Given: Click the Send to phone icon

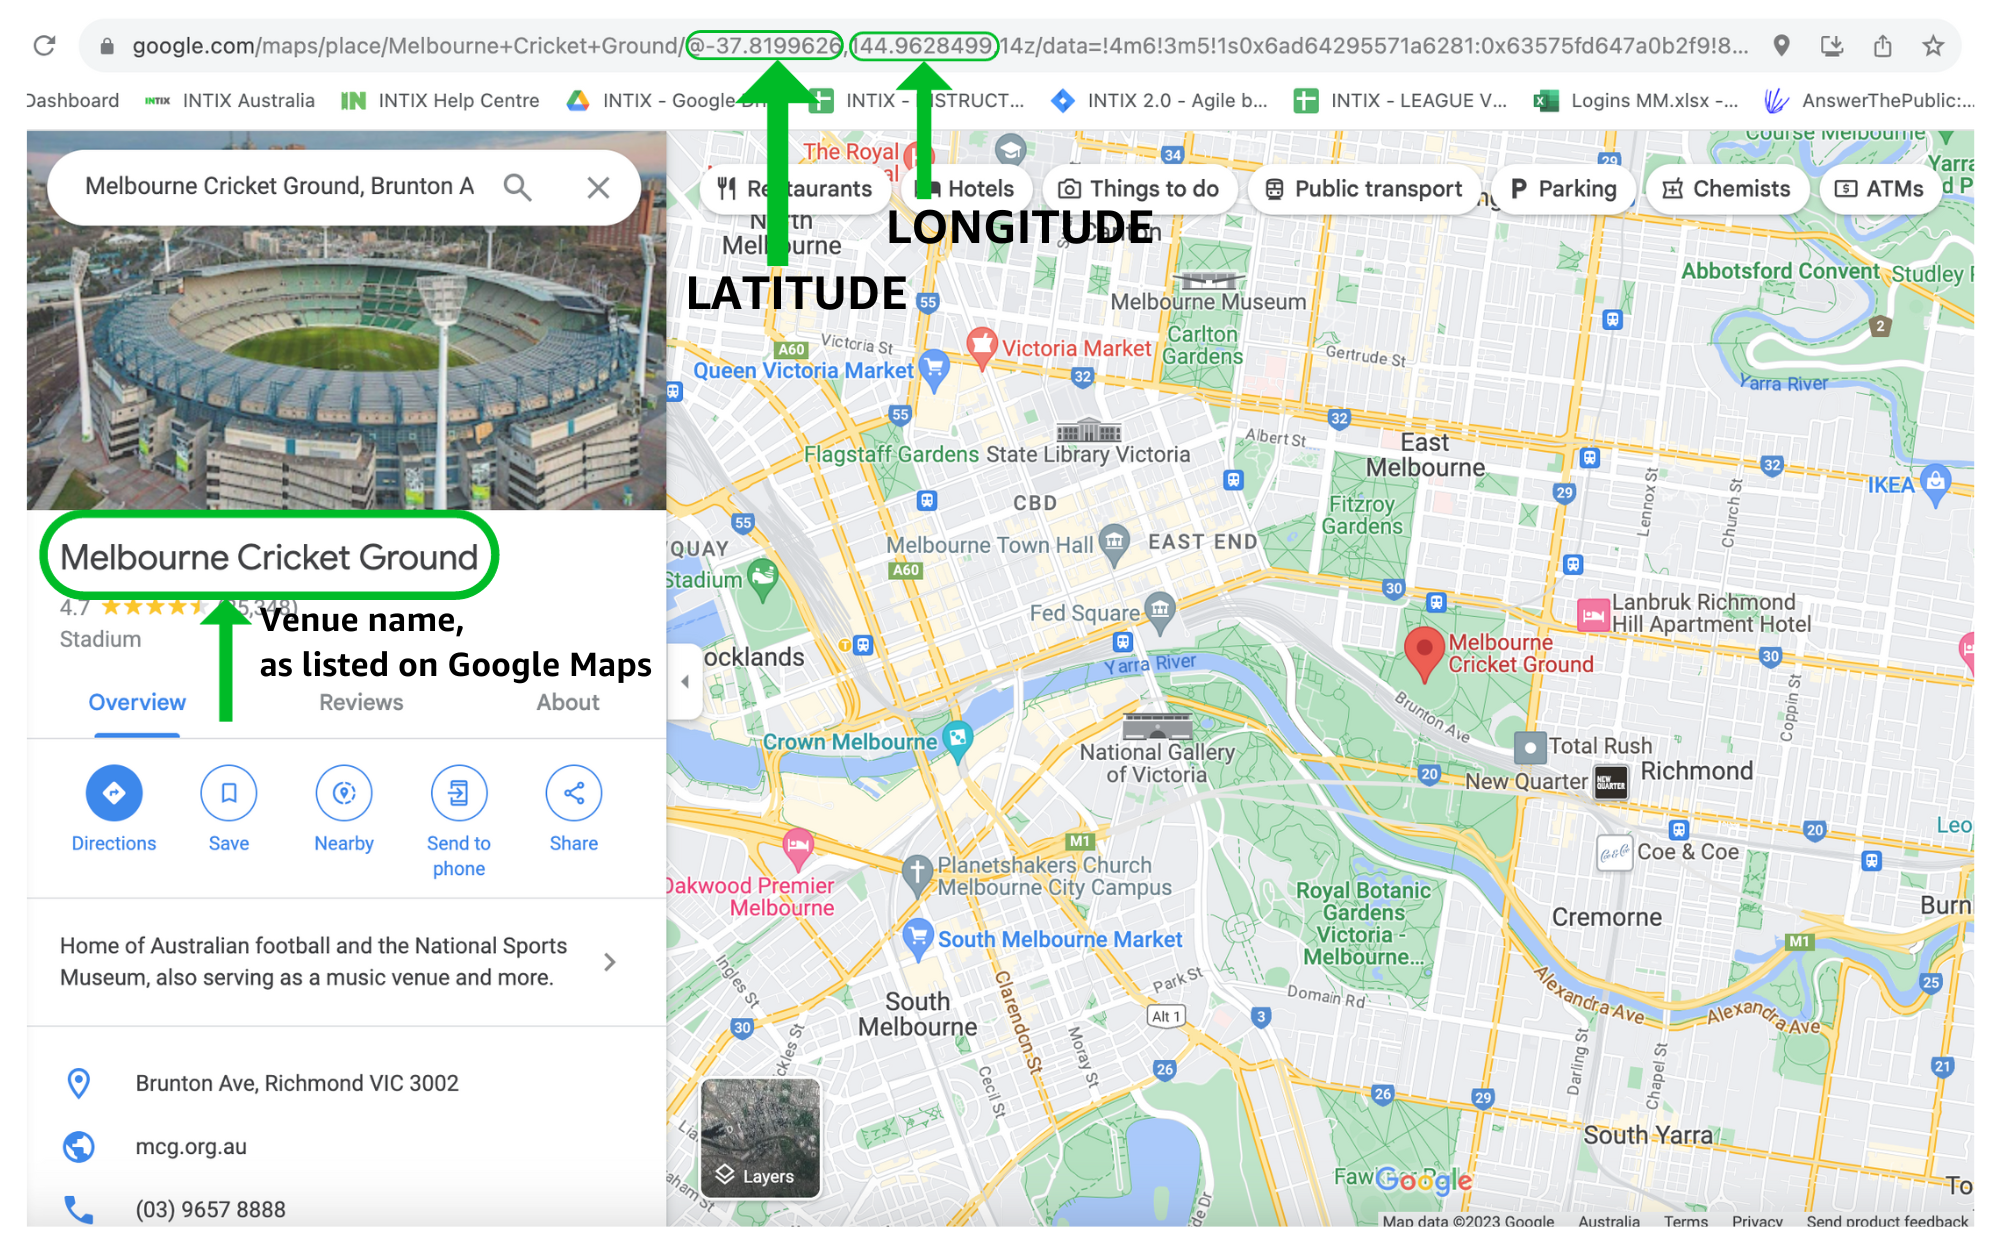Looking at the screenshot, I should coord(459,793).
